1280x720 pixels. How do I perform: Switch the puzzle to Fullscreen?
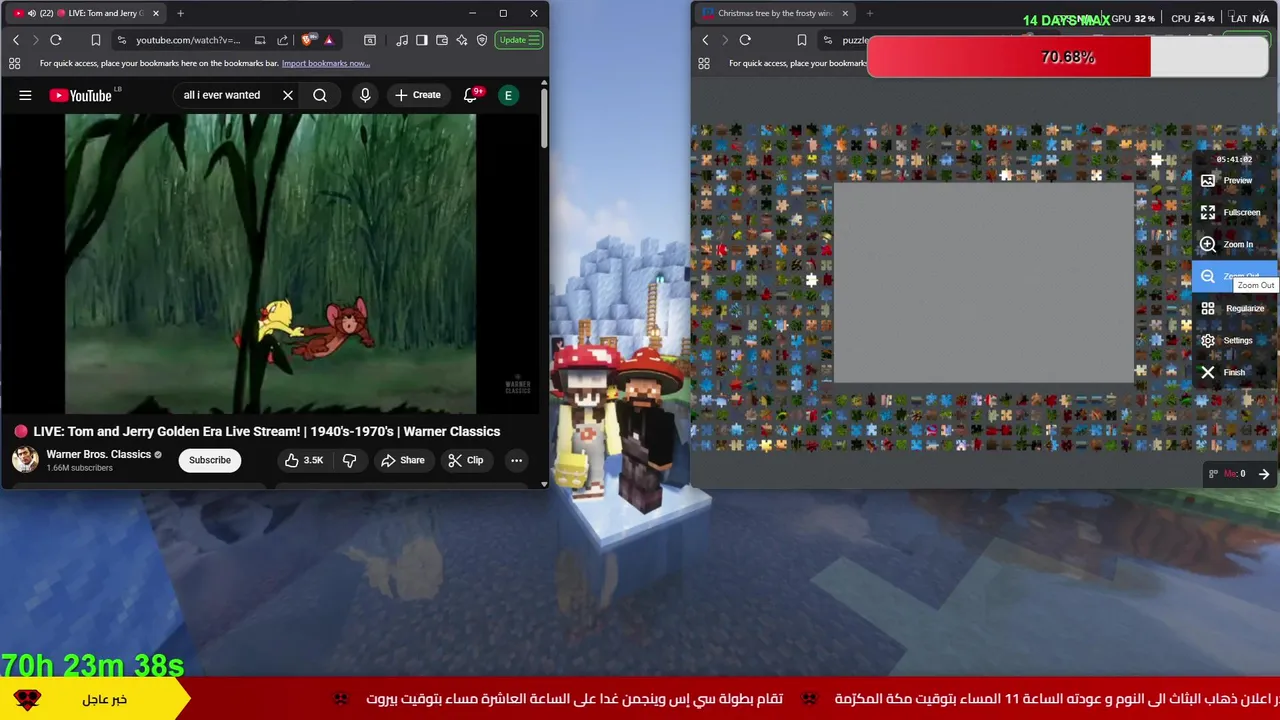click(1235, 212)
